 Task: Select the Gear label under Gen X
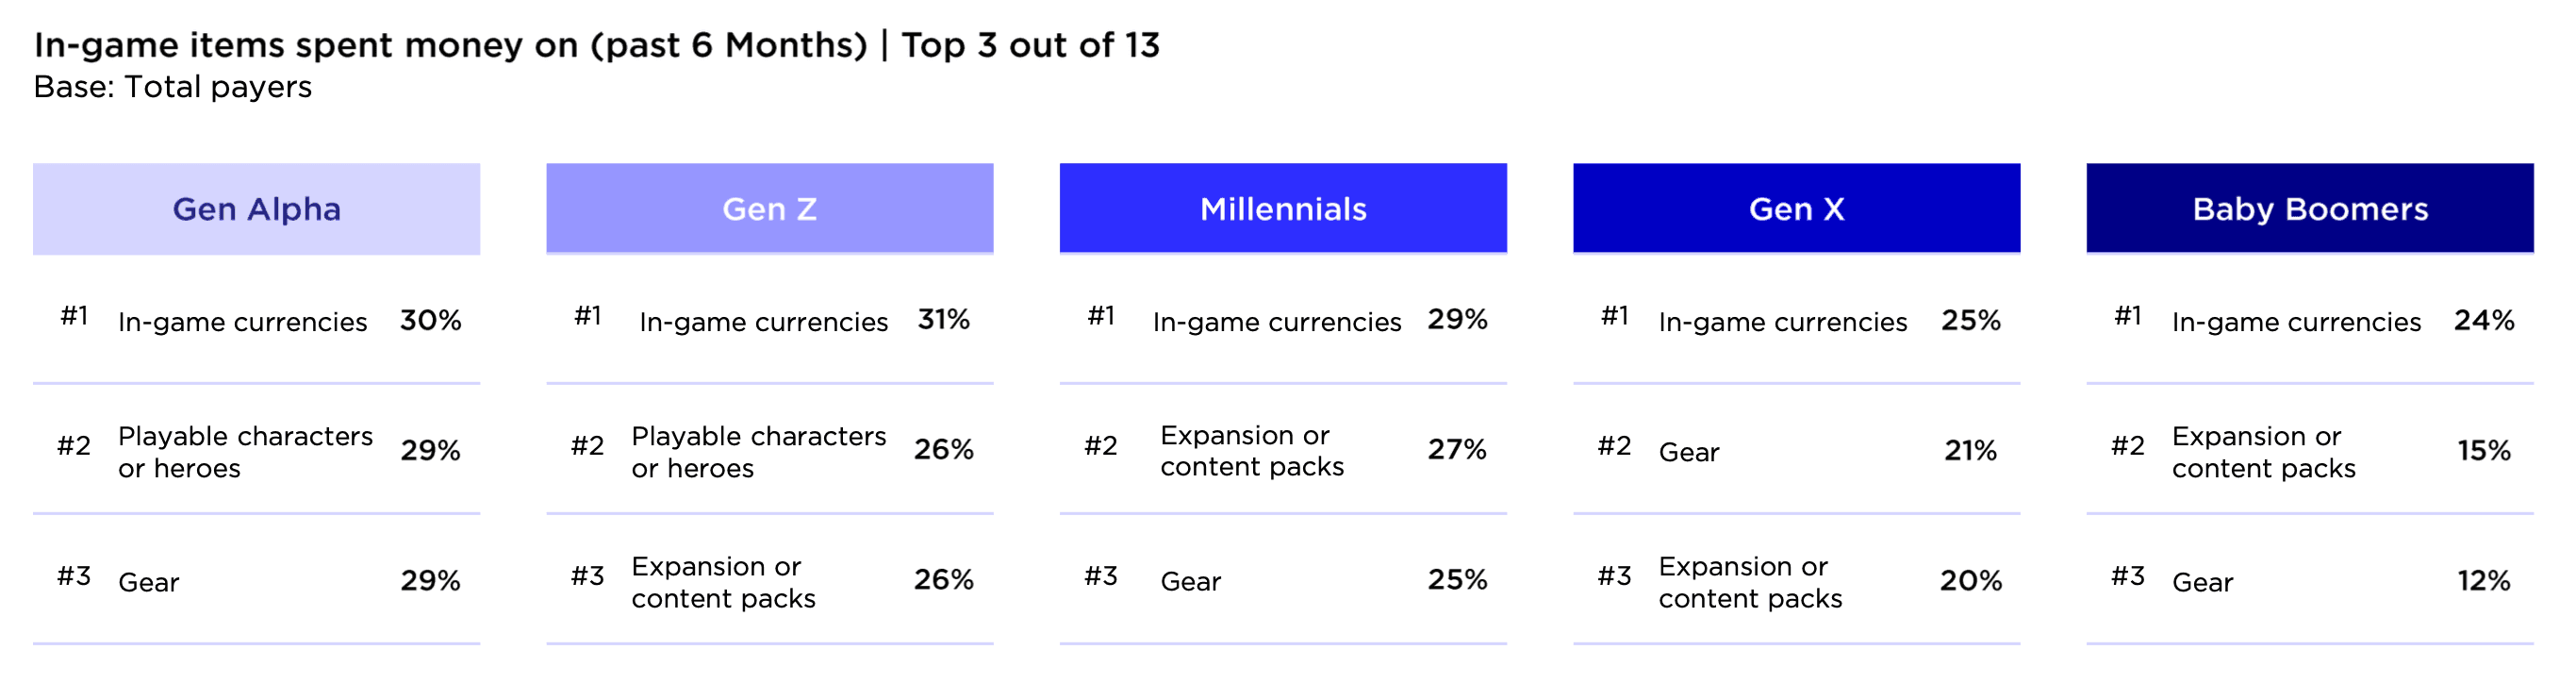click(x=1689, y=453)
